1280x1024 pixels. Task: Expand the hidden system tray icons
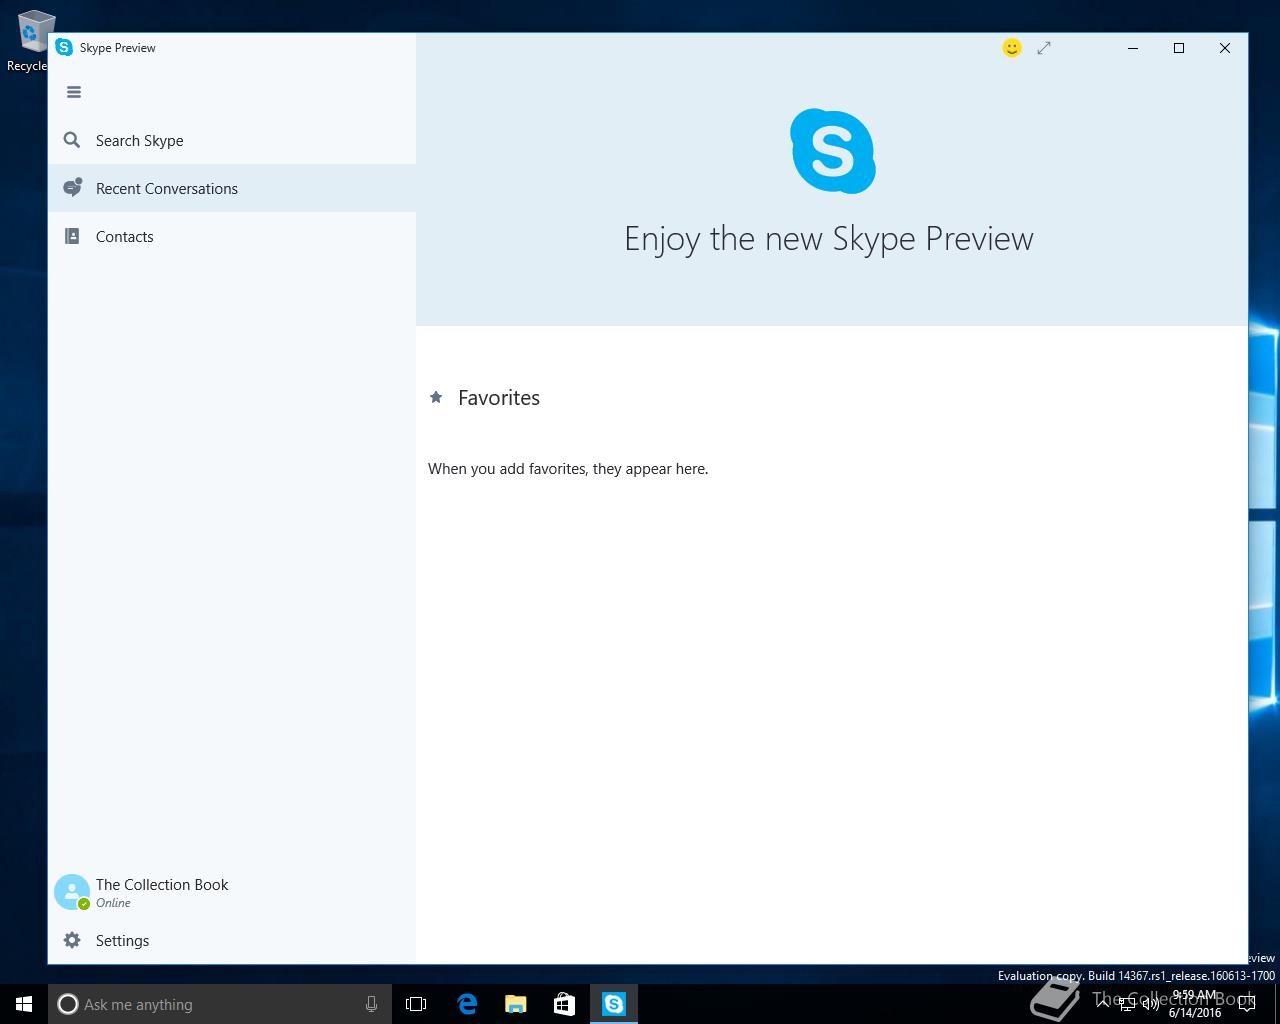click(1103, 1004)
